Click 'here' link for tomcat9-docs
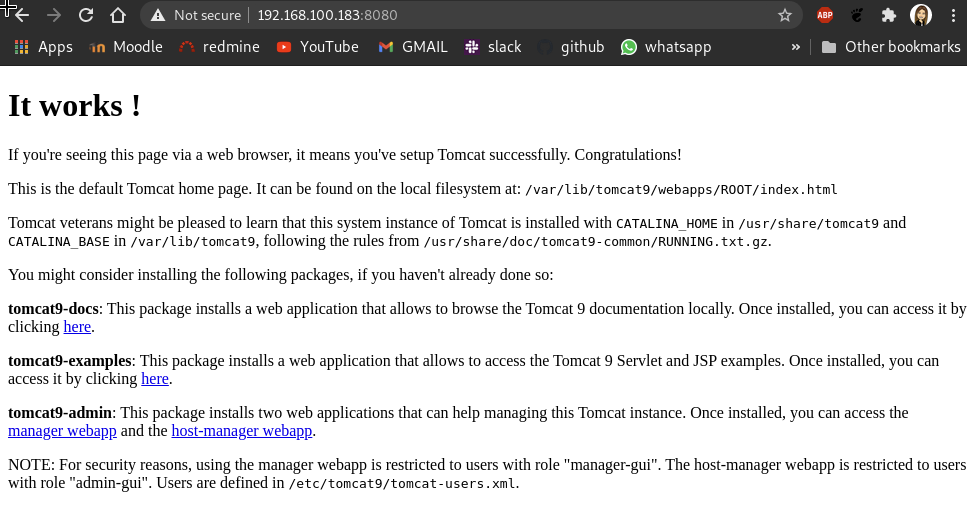 pos(77,327)
